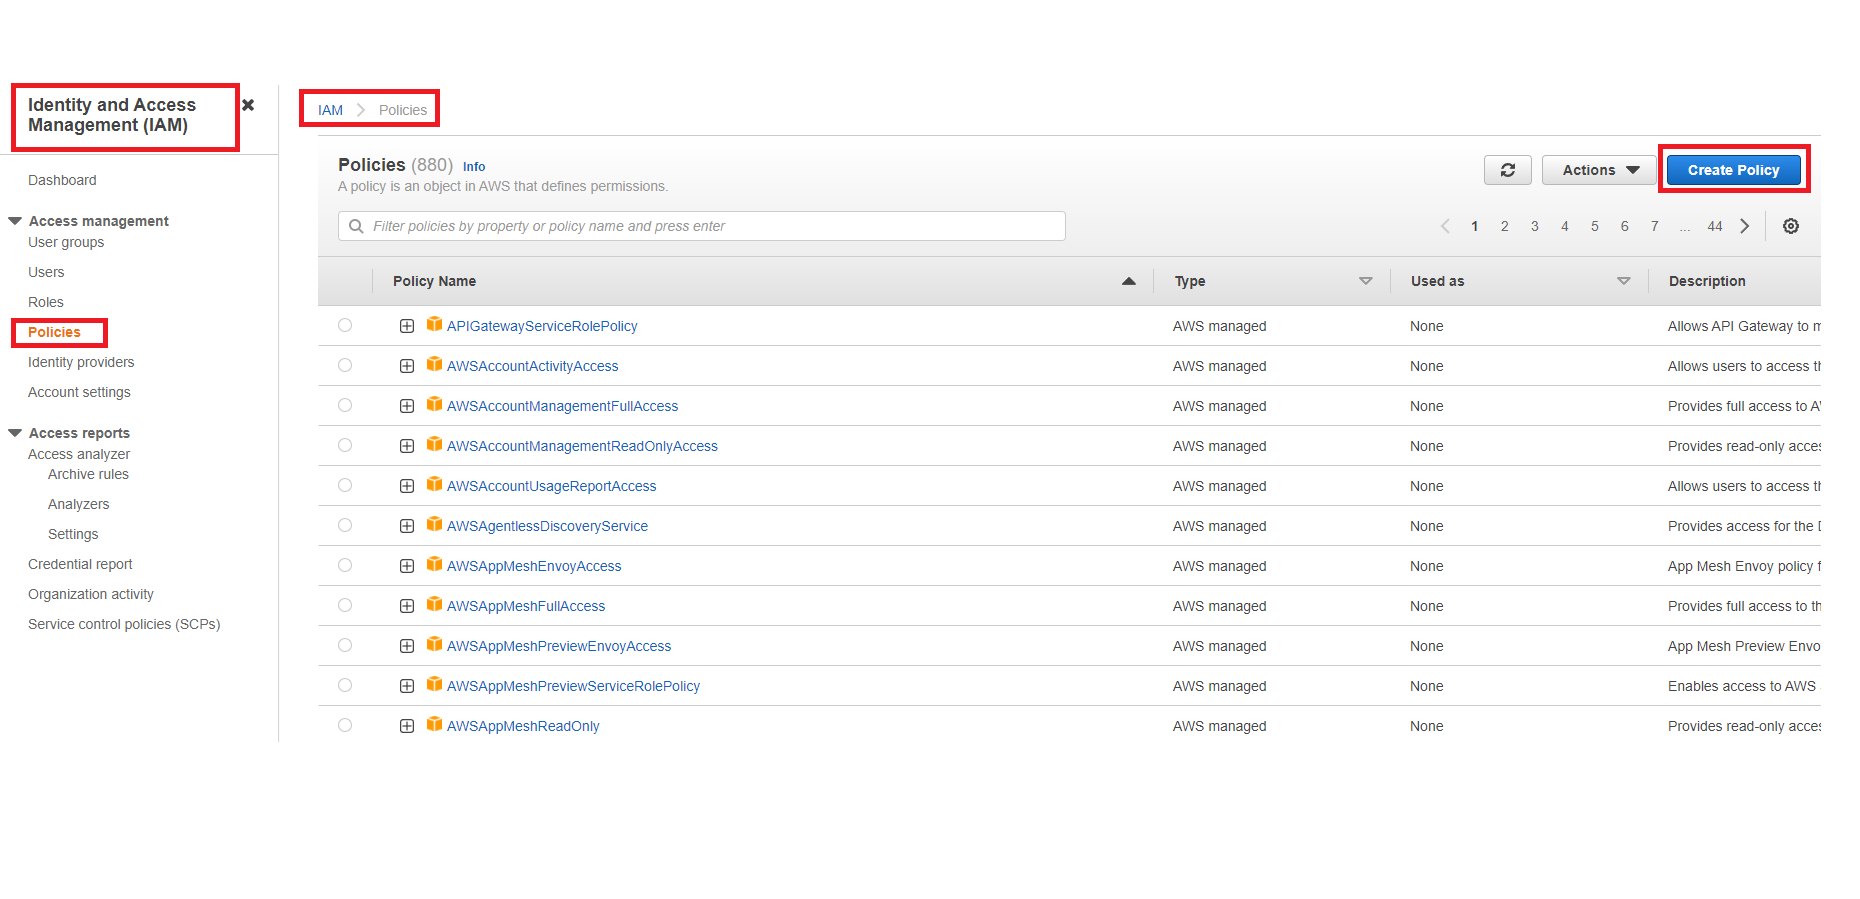Click the search magnifier icon in filter box
The height and width of the screenshot is (899, 1860).
[356, 226]
